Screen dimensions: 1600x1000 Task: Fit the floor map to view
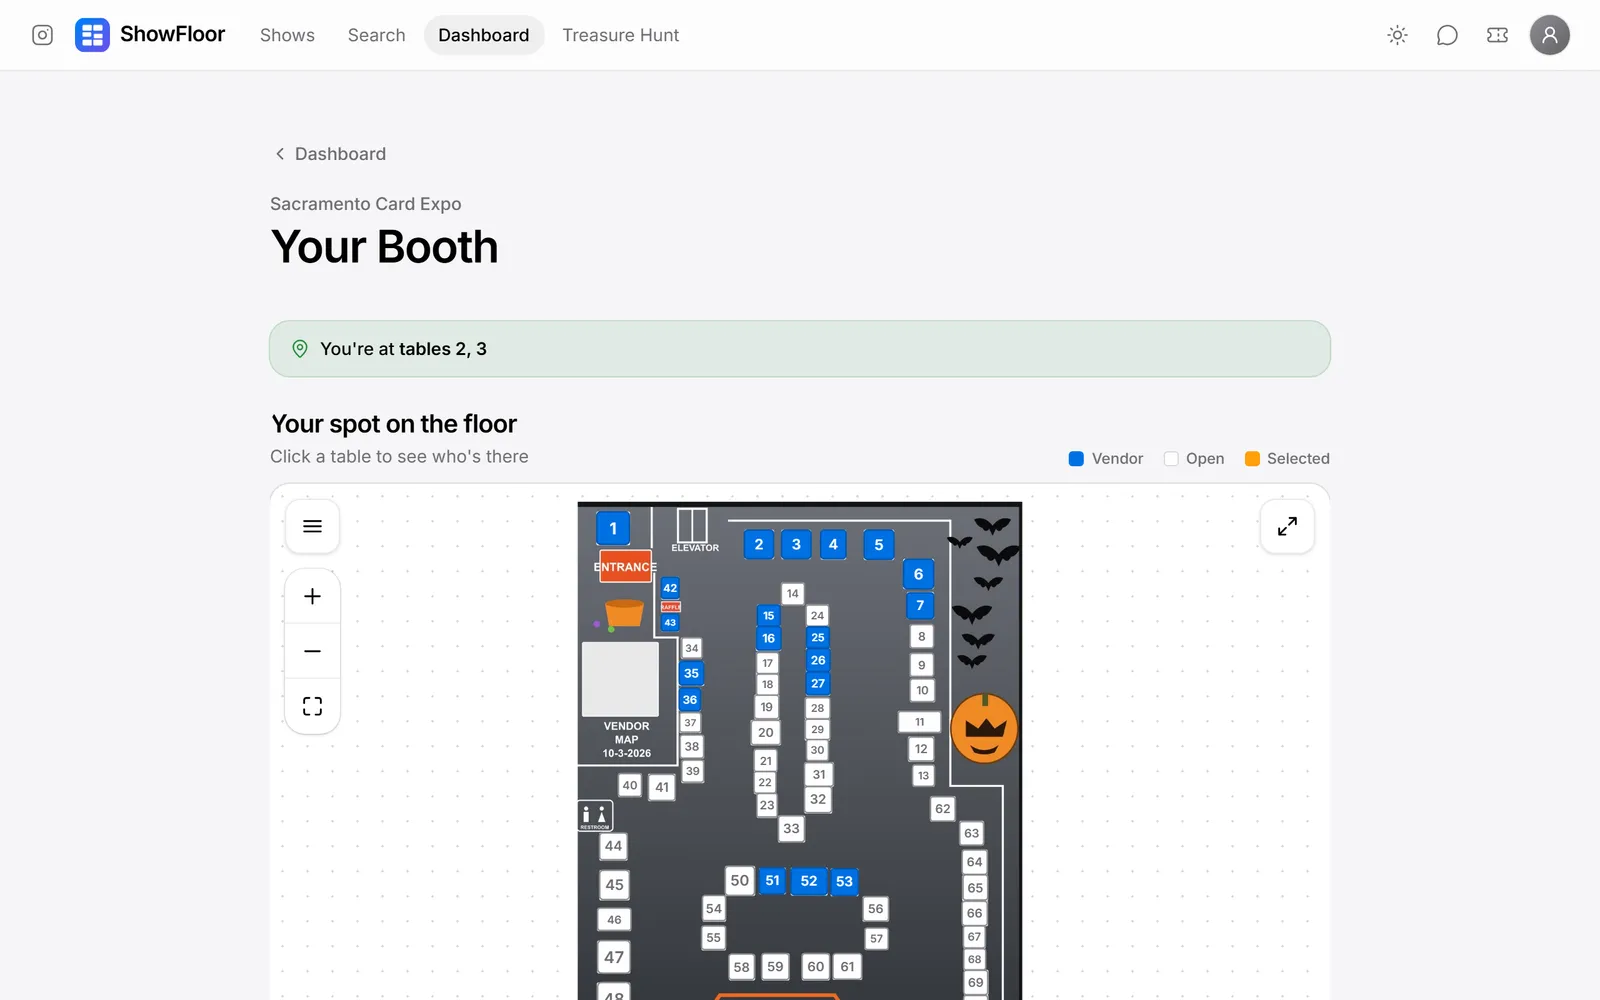click(312, 706)
